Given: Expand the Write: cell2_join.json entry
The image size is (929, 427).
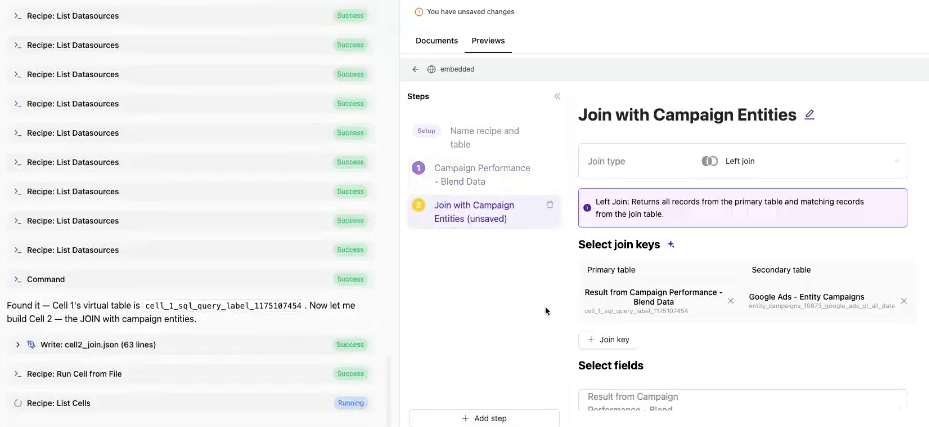Looking at the screenshot, I should [18, 345].
